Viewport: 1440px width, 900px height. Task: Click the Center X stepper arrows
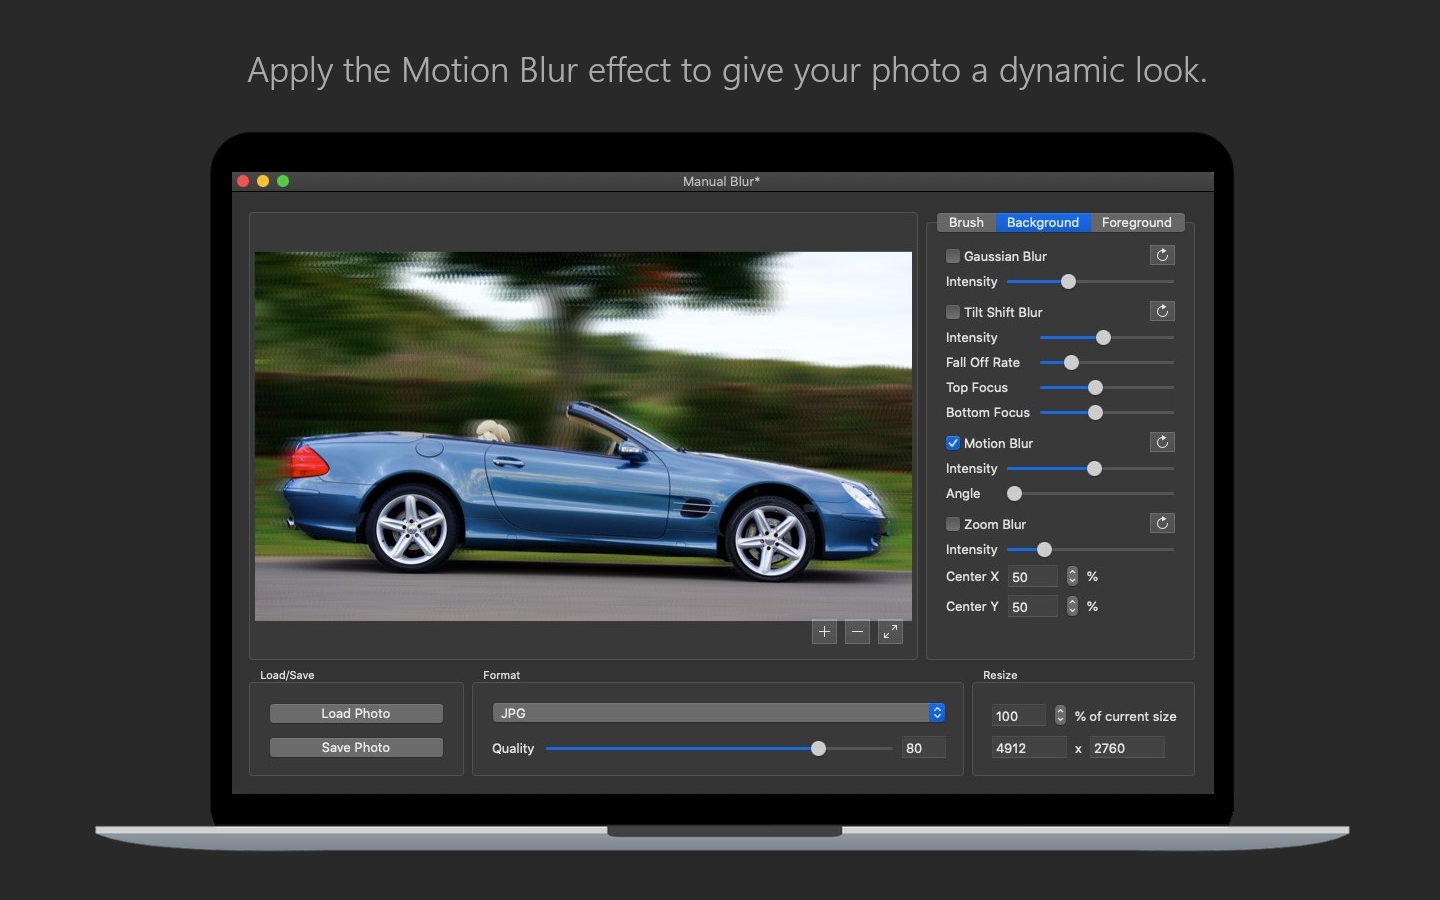pos(1072,576)
